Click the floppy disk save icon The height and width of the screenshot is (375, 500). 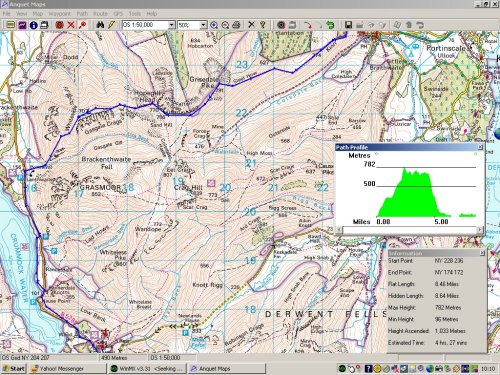tap(348, 25)
